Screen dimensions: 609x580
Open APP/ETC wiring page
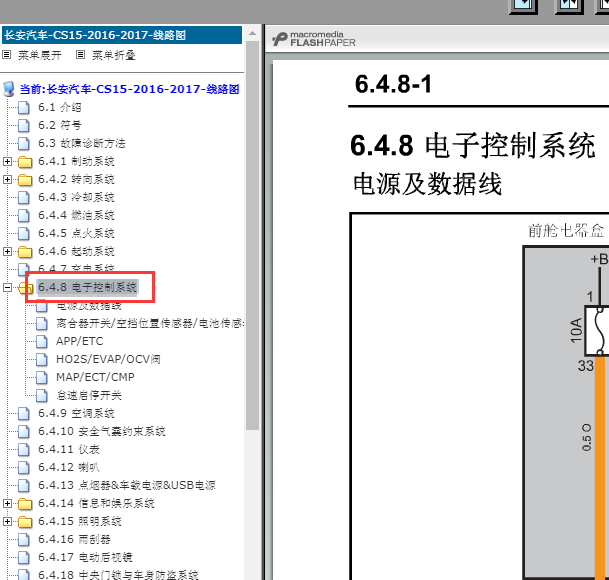pyautogui.click(x=80, y=341)
